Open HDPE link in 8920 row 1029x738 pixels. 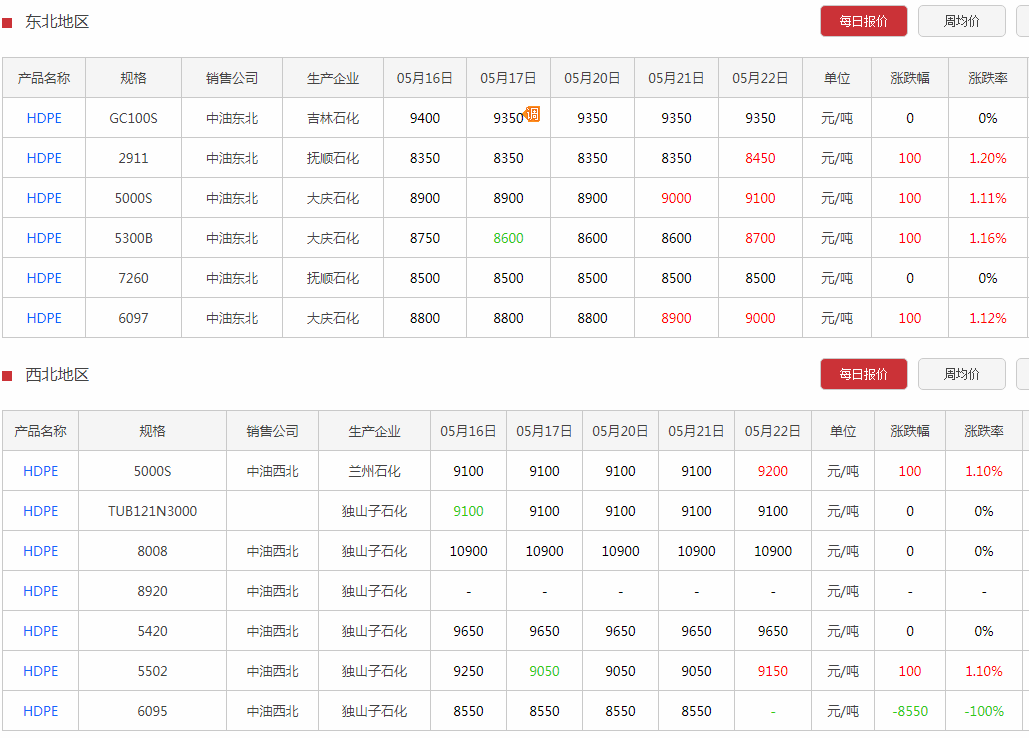tap(41, 591)
